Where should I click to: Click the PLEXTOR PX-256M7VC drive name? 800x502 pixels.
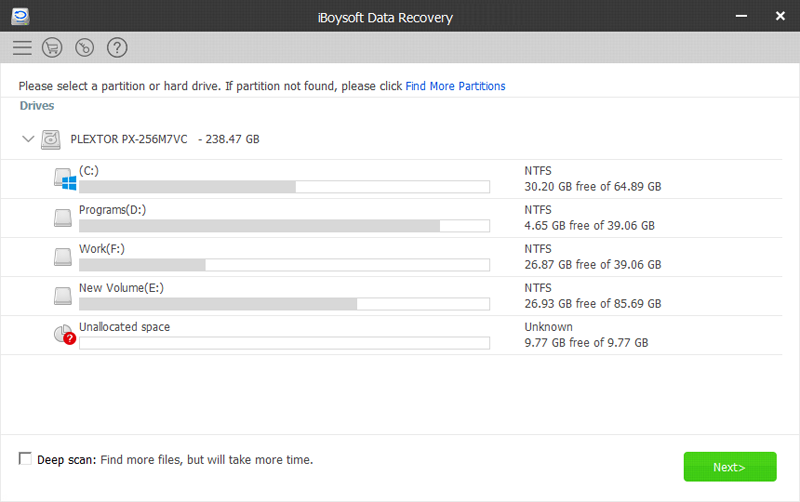coord(130,140)
